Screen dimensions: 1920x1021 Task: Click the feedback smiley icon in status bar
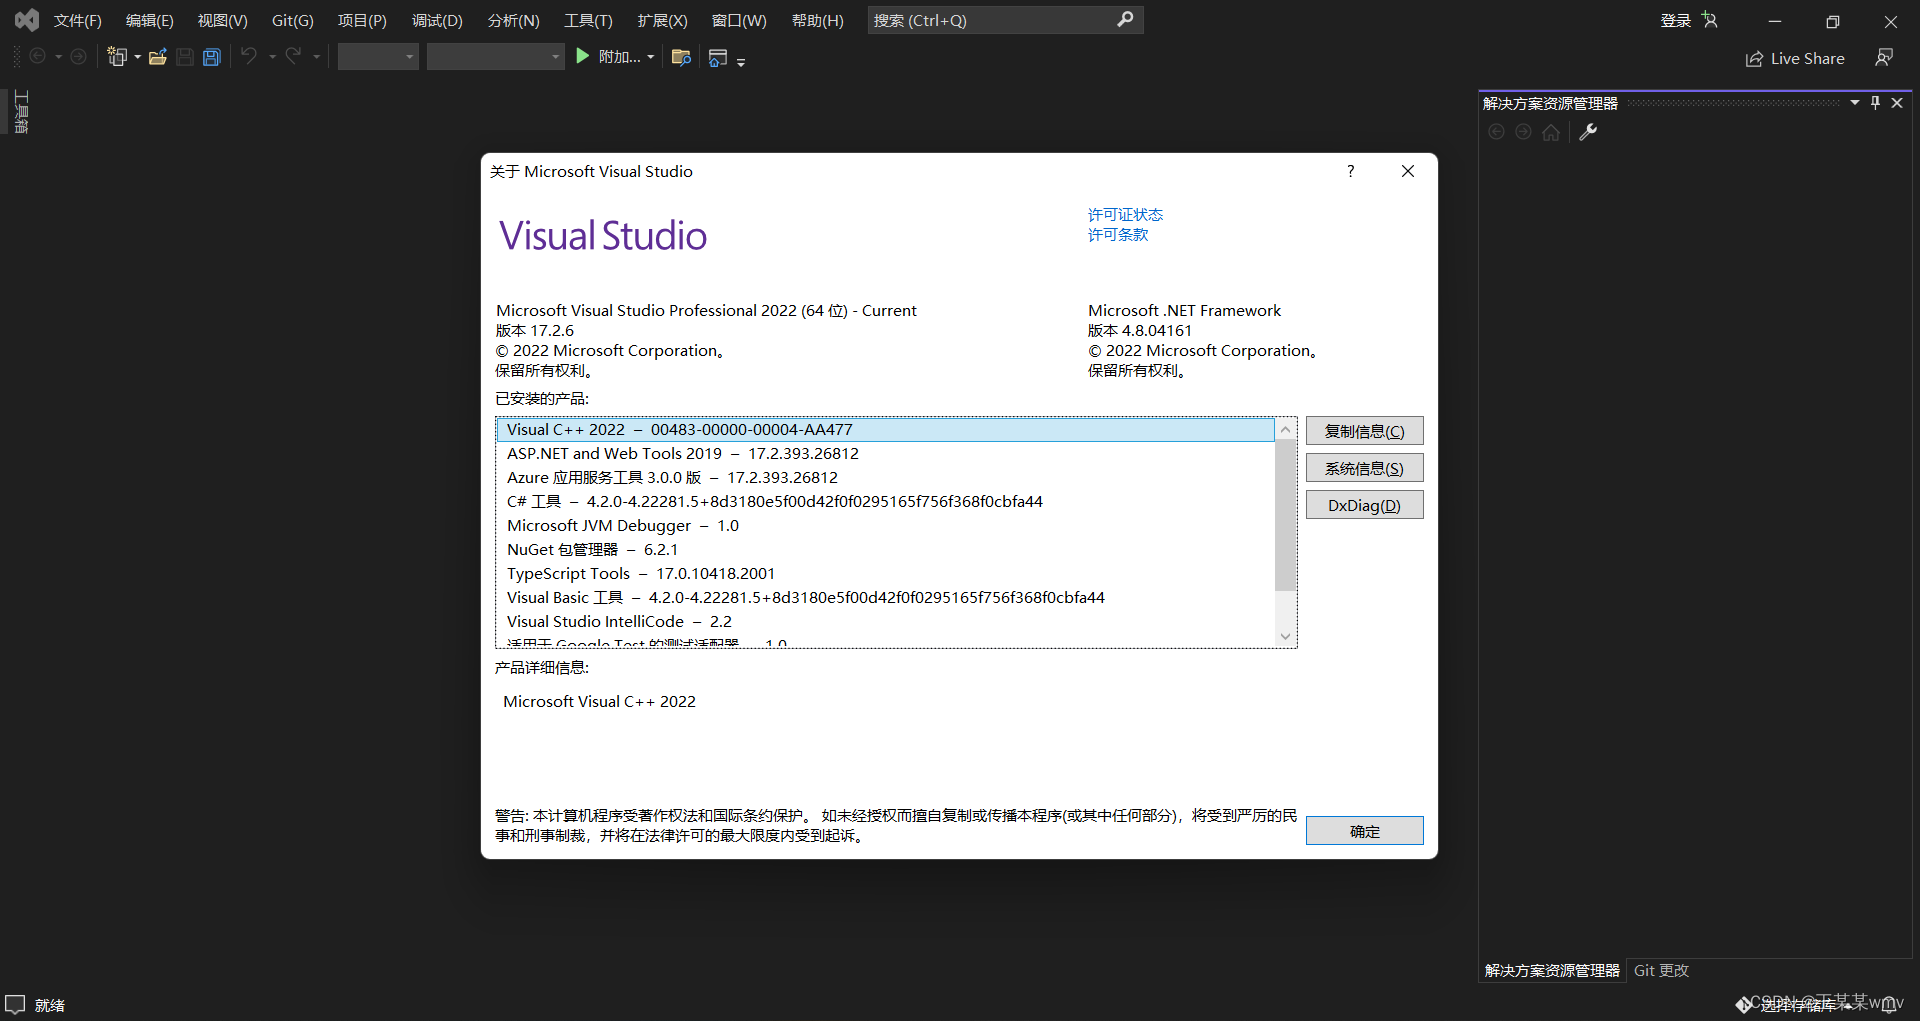(15, 1003)
